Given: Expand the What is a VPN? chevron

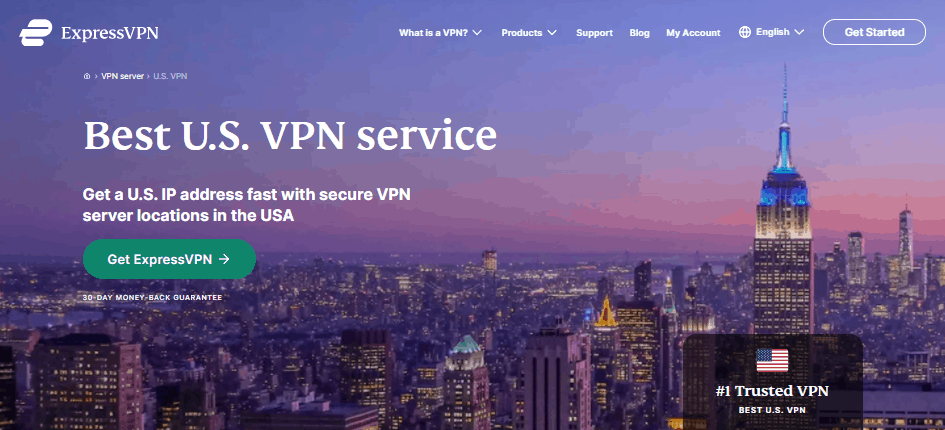Looking at the screenshot, I should (x=477, y=33).
